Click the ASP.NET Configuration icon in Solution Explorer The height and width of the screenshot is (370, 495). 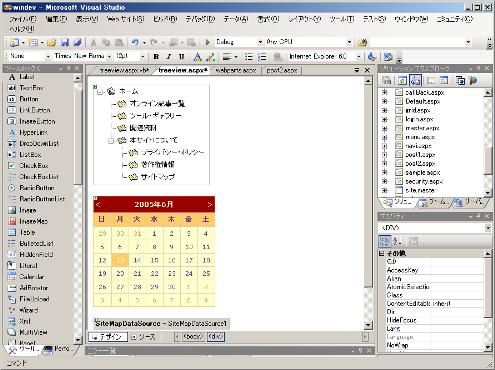[473, 80]
